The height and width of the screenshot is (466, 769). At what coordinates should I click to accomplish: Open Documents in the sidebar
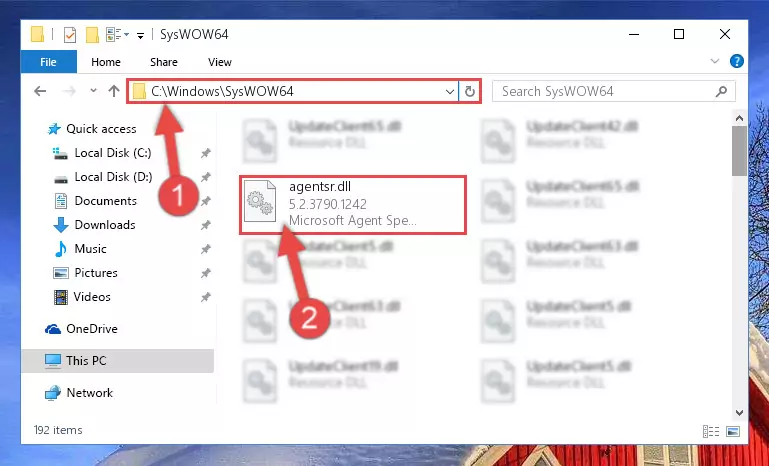105,201
